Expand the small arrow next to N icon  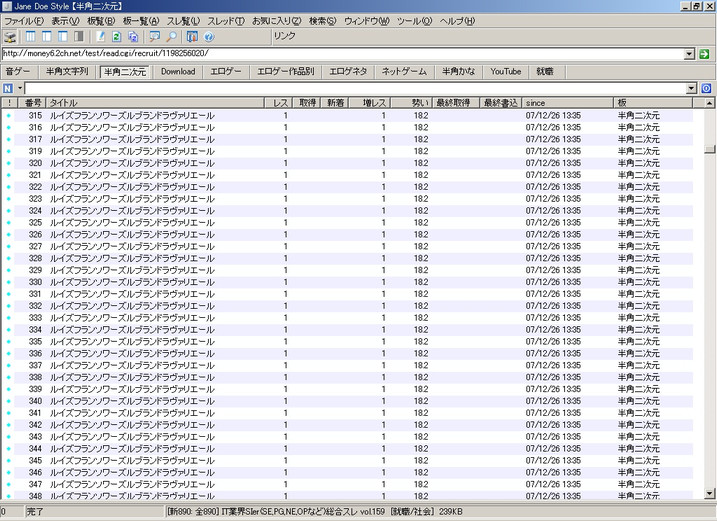point(20,88)
